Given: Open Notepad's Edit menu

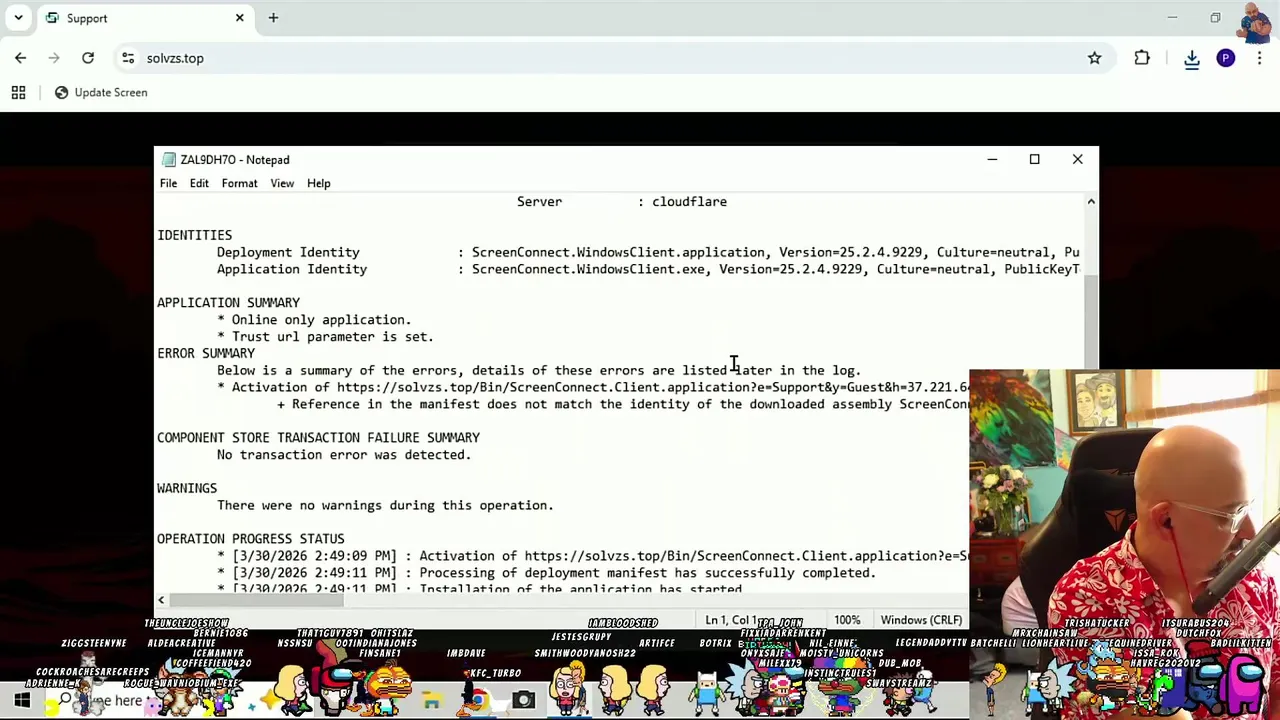Looking at the screenshot, I should click(199, 183).
